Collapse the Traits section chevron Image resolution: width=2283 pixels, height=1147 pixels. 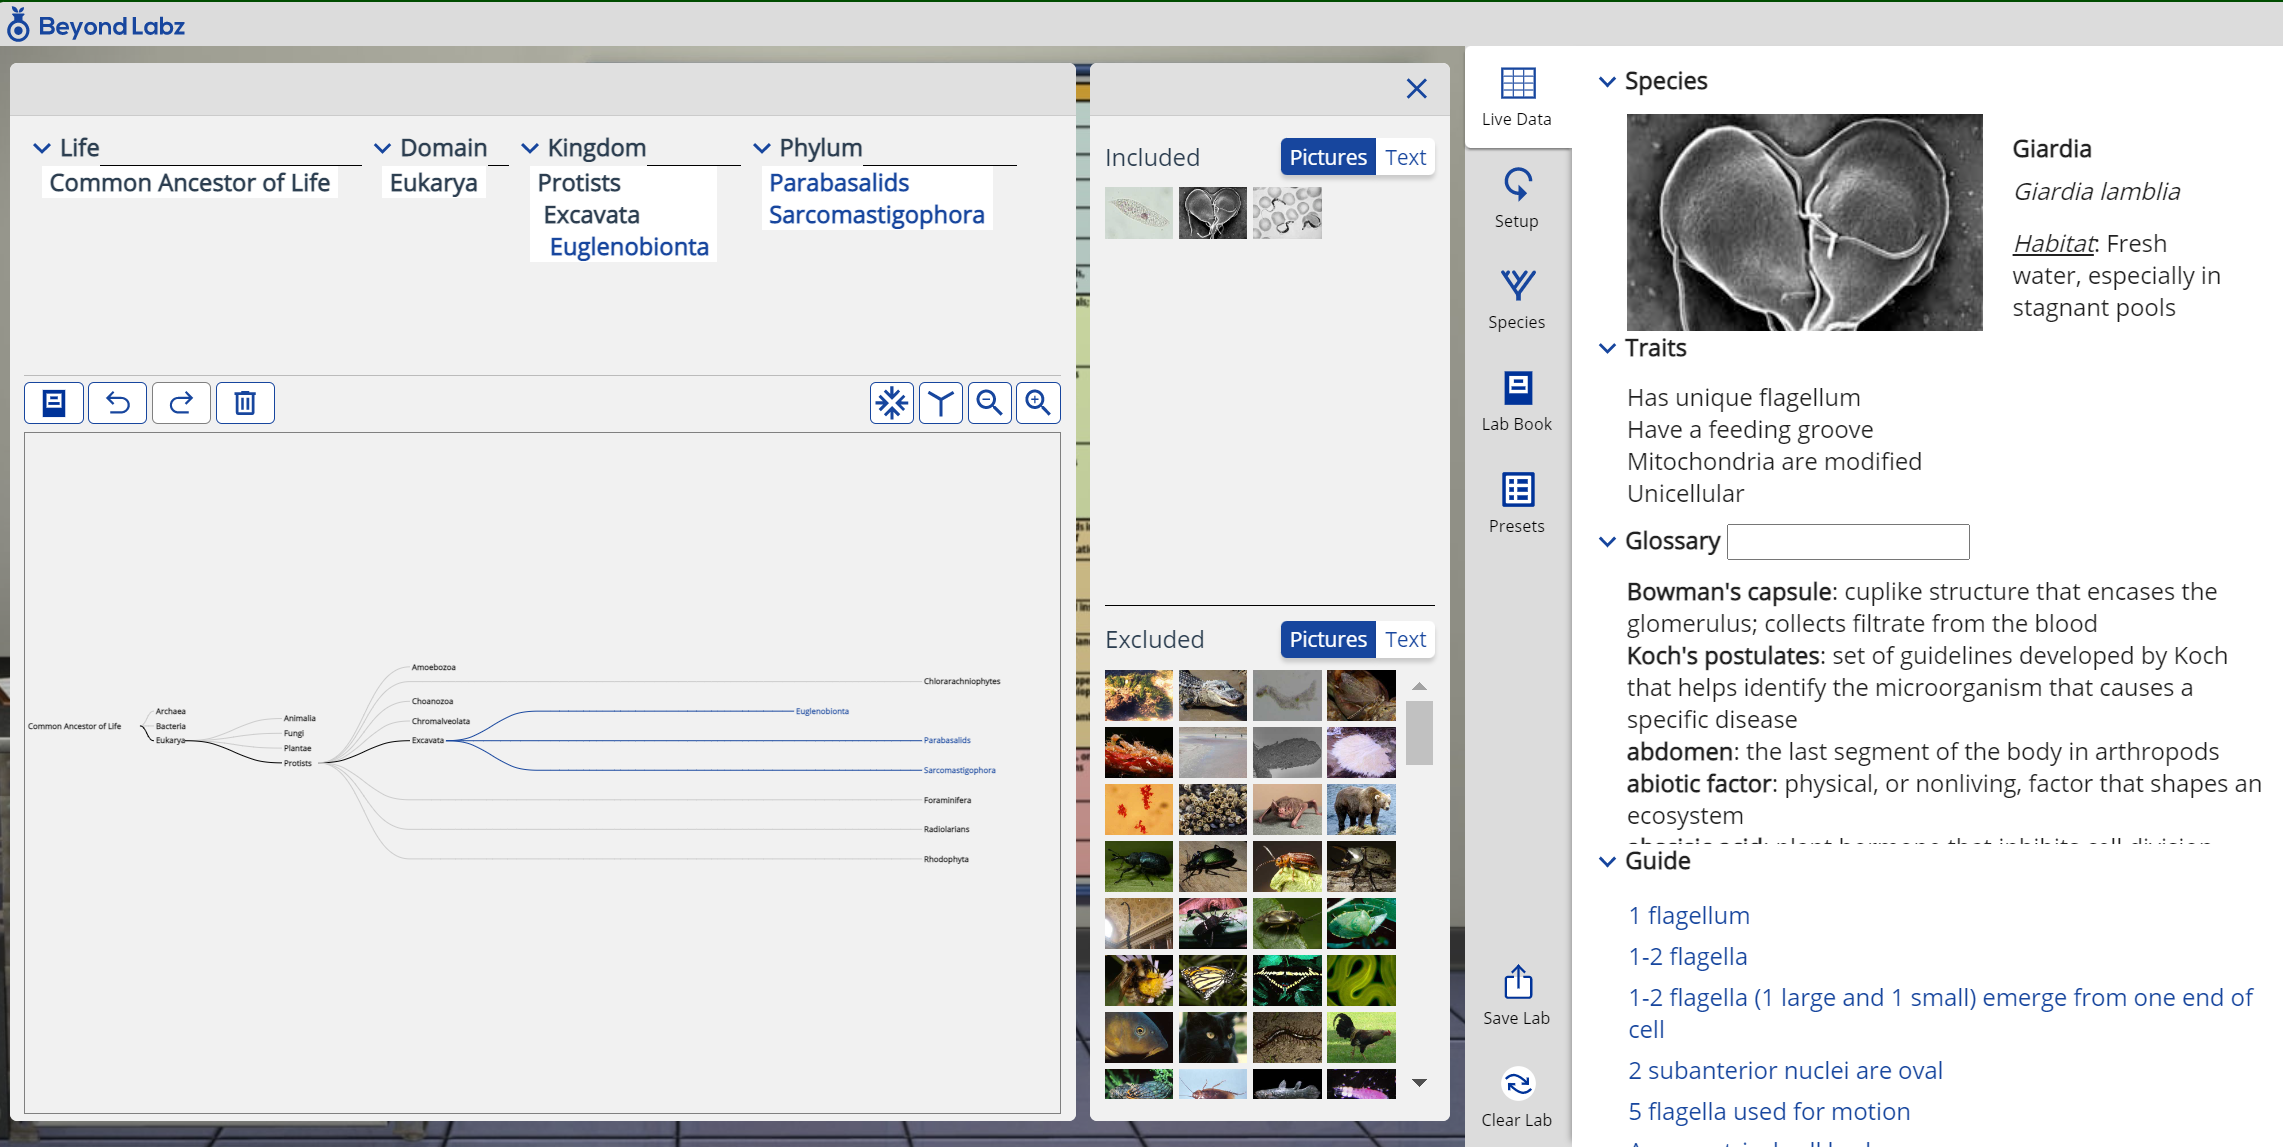point(1607,348)
